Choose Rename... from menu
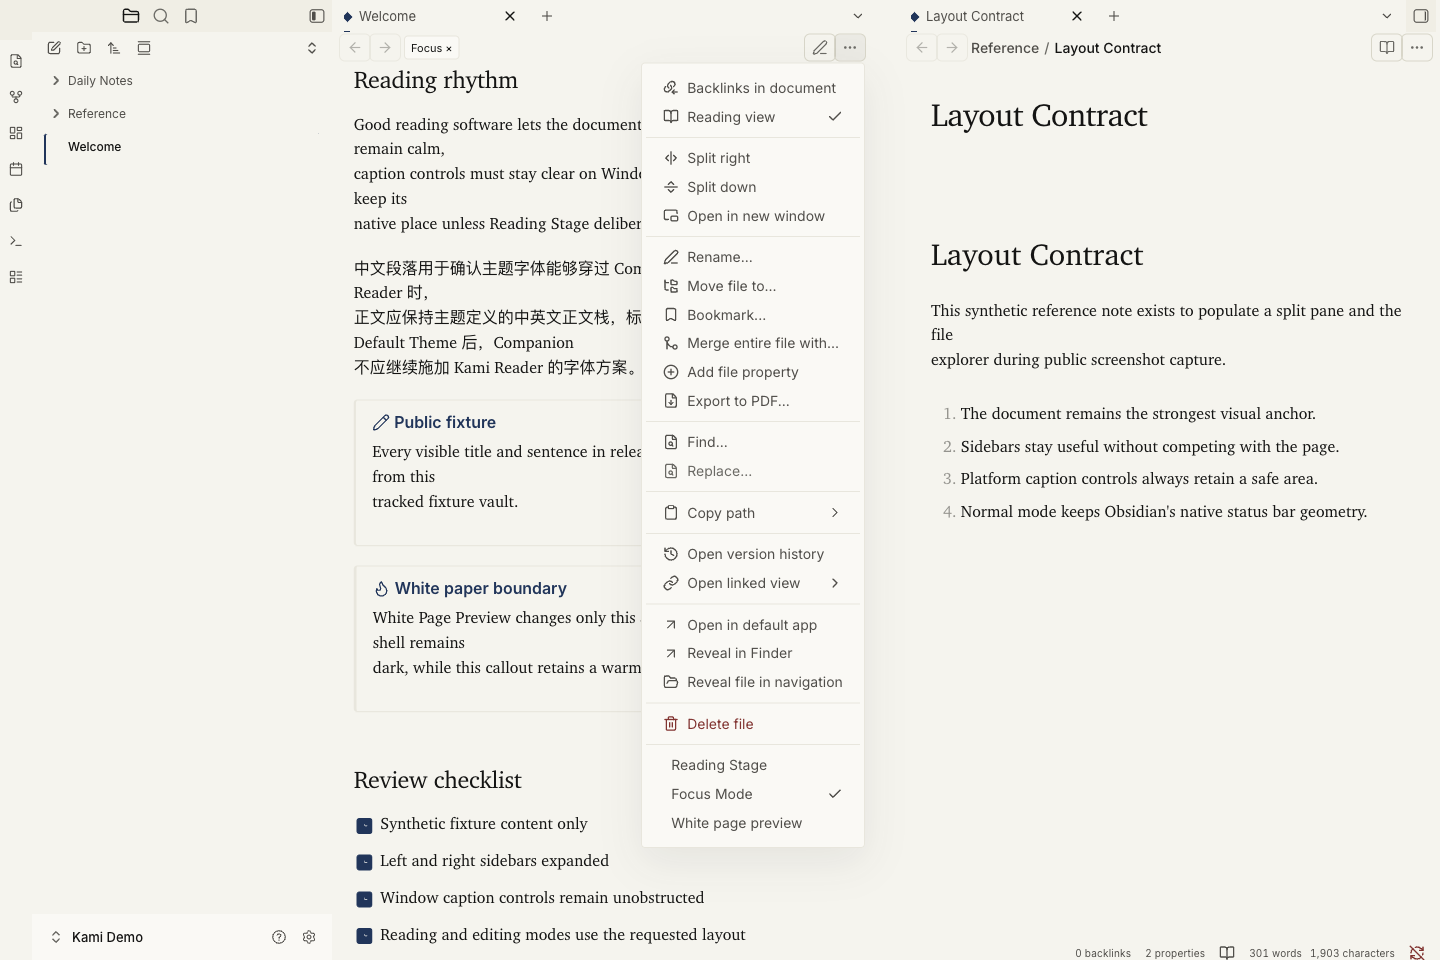Screen dimensions: 1440x960 pyautogui.click(x=753, y=257)
